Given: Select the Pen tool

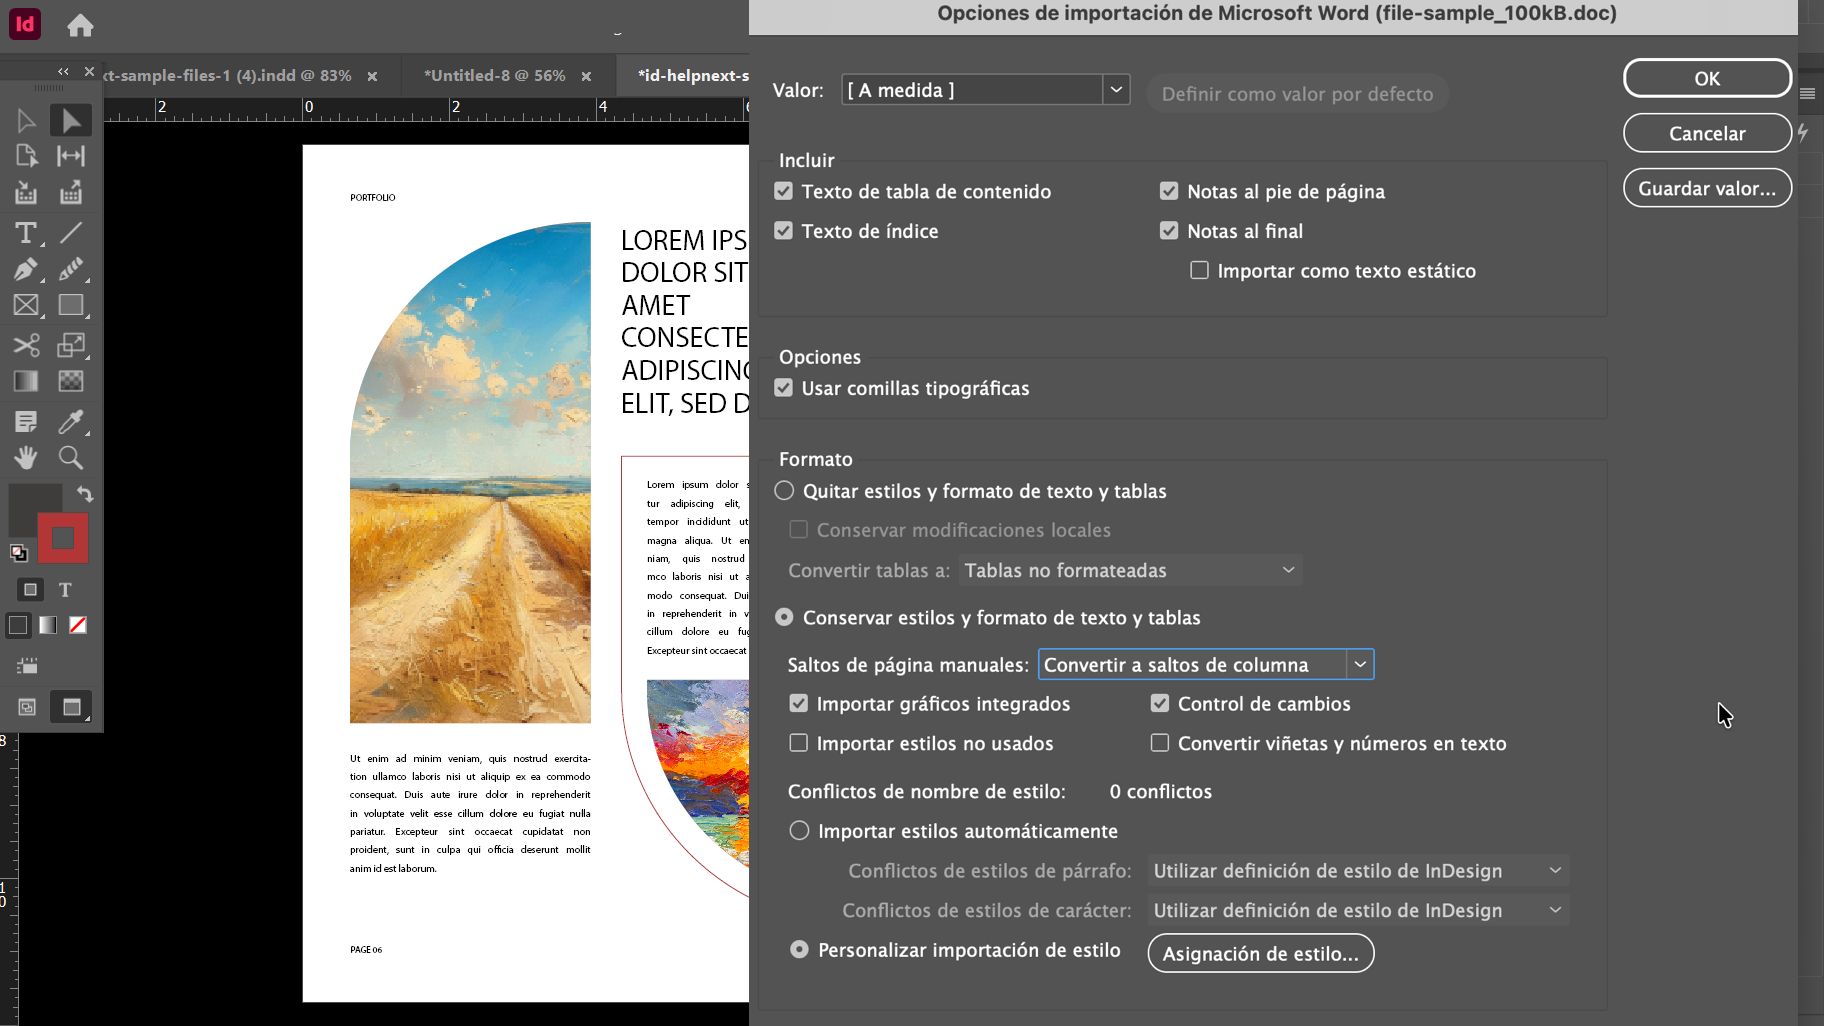Looking at the screenshot, I should click(26, 269).
